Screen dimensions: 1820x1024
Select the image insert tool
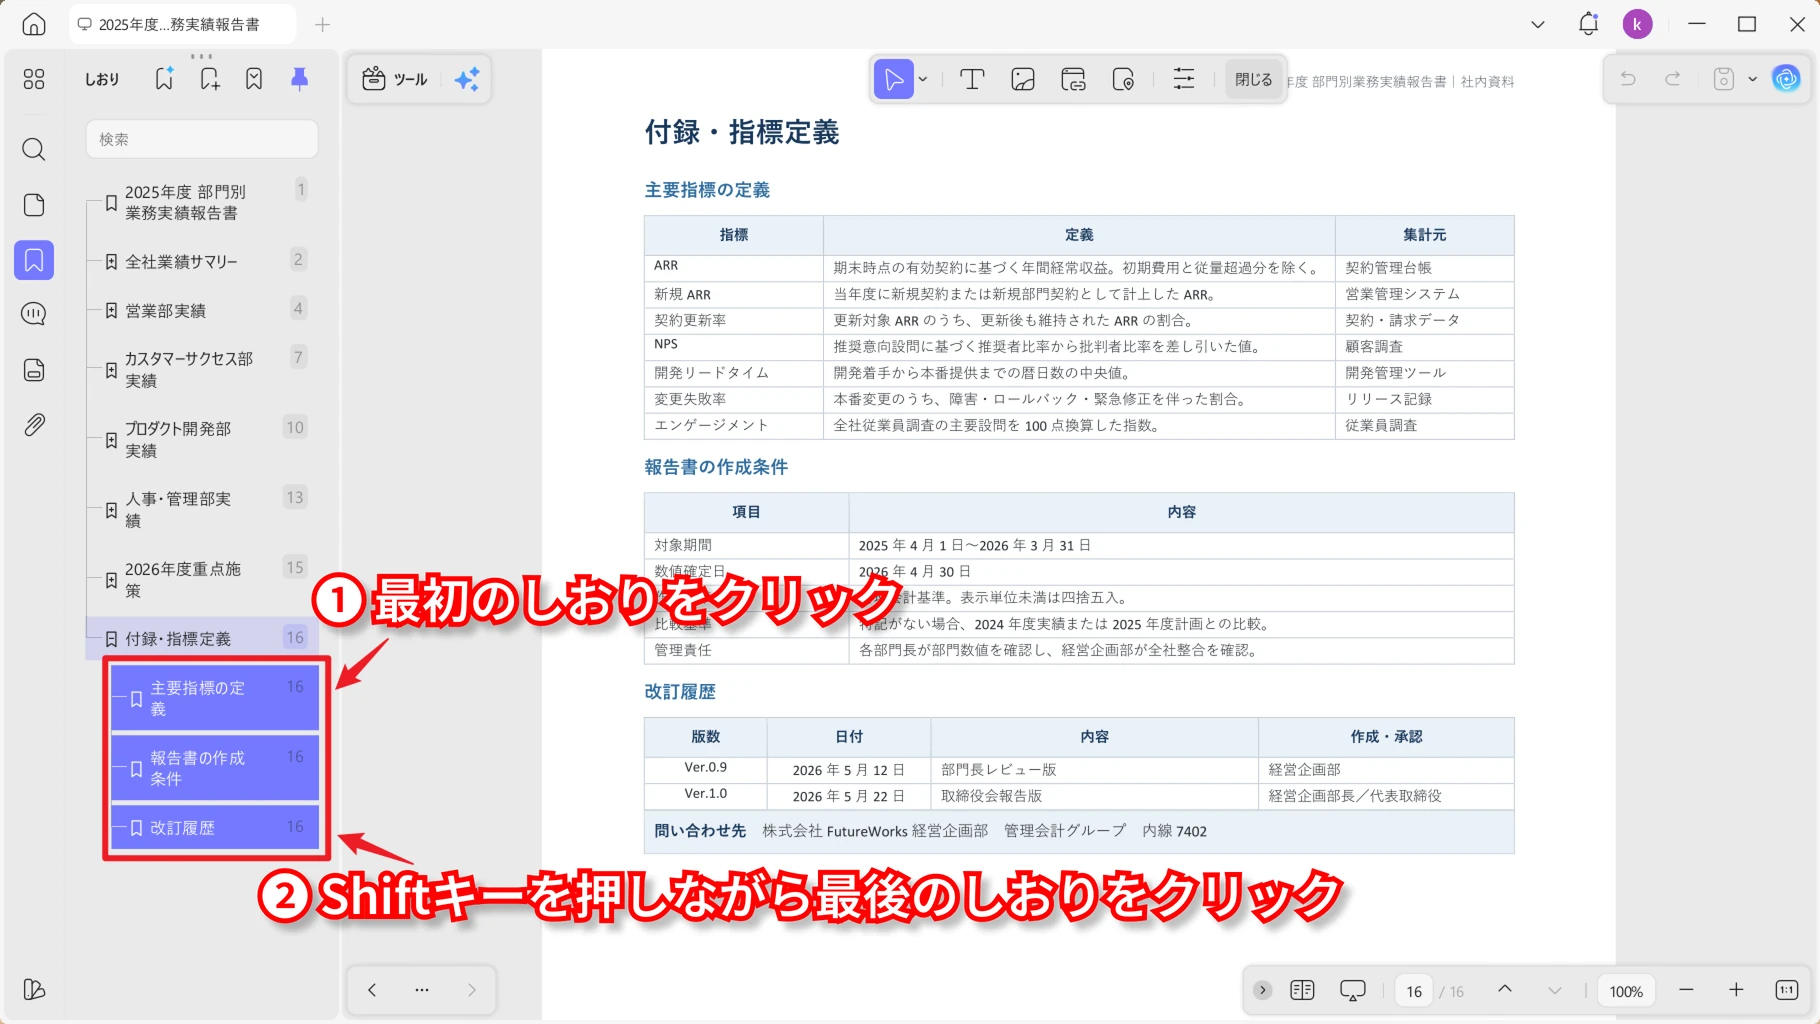pos(1022,79)
